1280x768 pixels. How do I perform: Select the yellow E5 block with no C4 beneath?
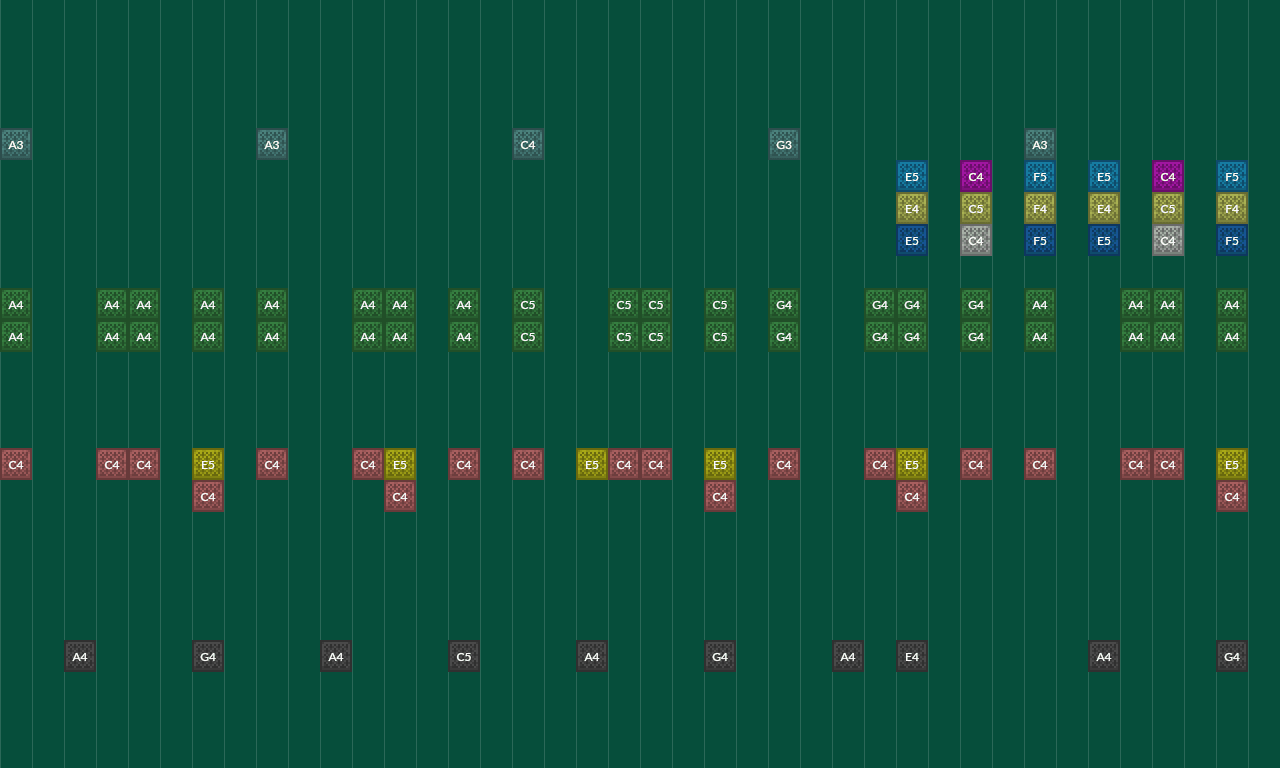click(x=592, y=464)
